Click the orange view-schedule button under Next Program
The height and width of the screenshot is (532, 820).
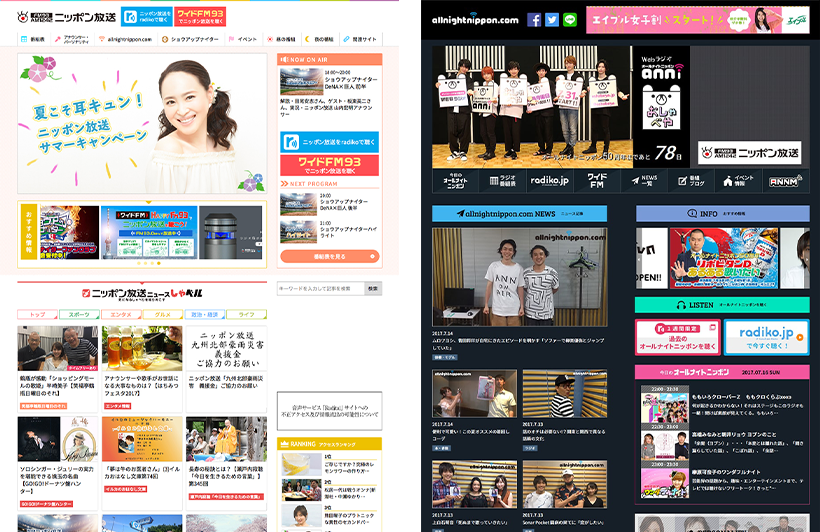click(x=329, y=256)
